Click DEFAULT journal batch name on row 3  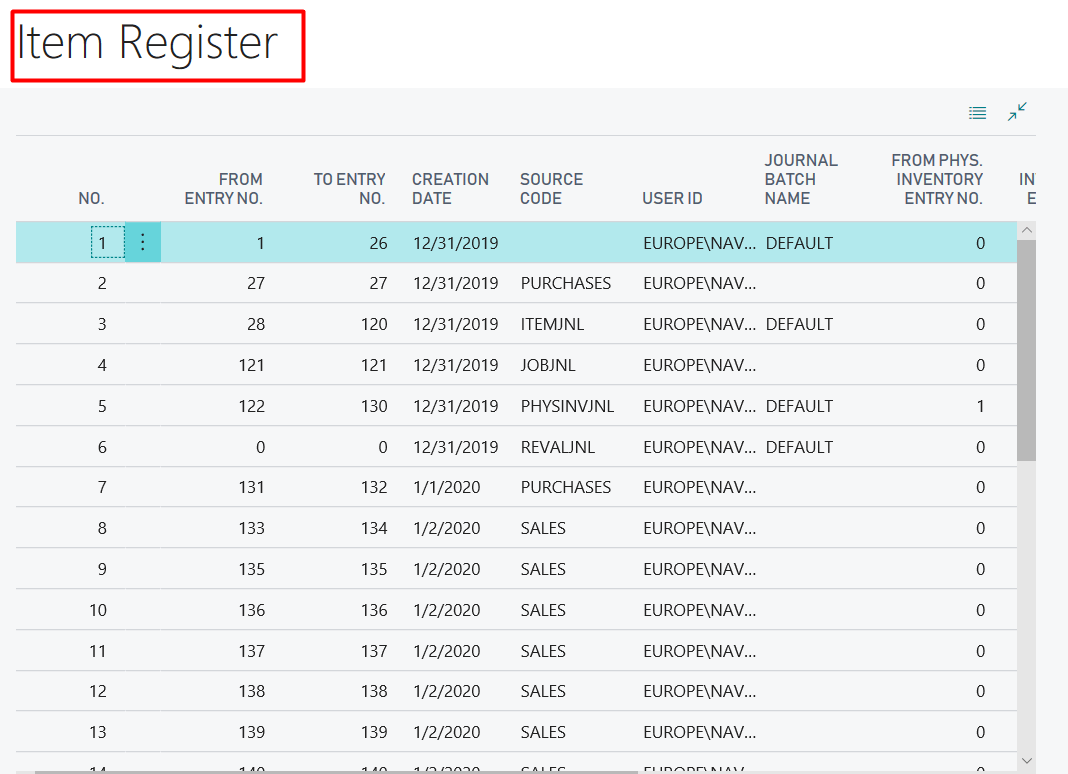tap(800, 324)
